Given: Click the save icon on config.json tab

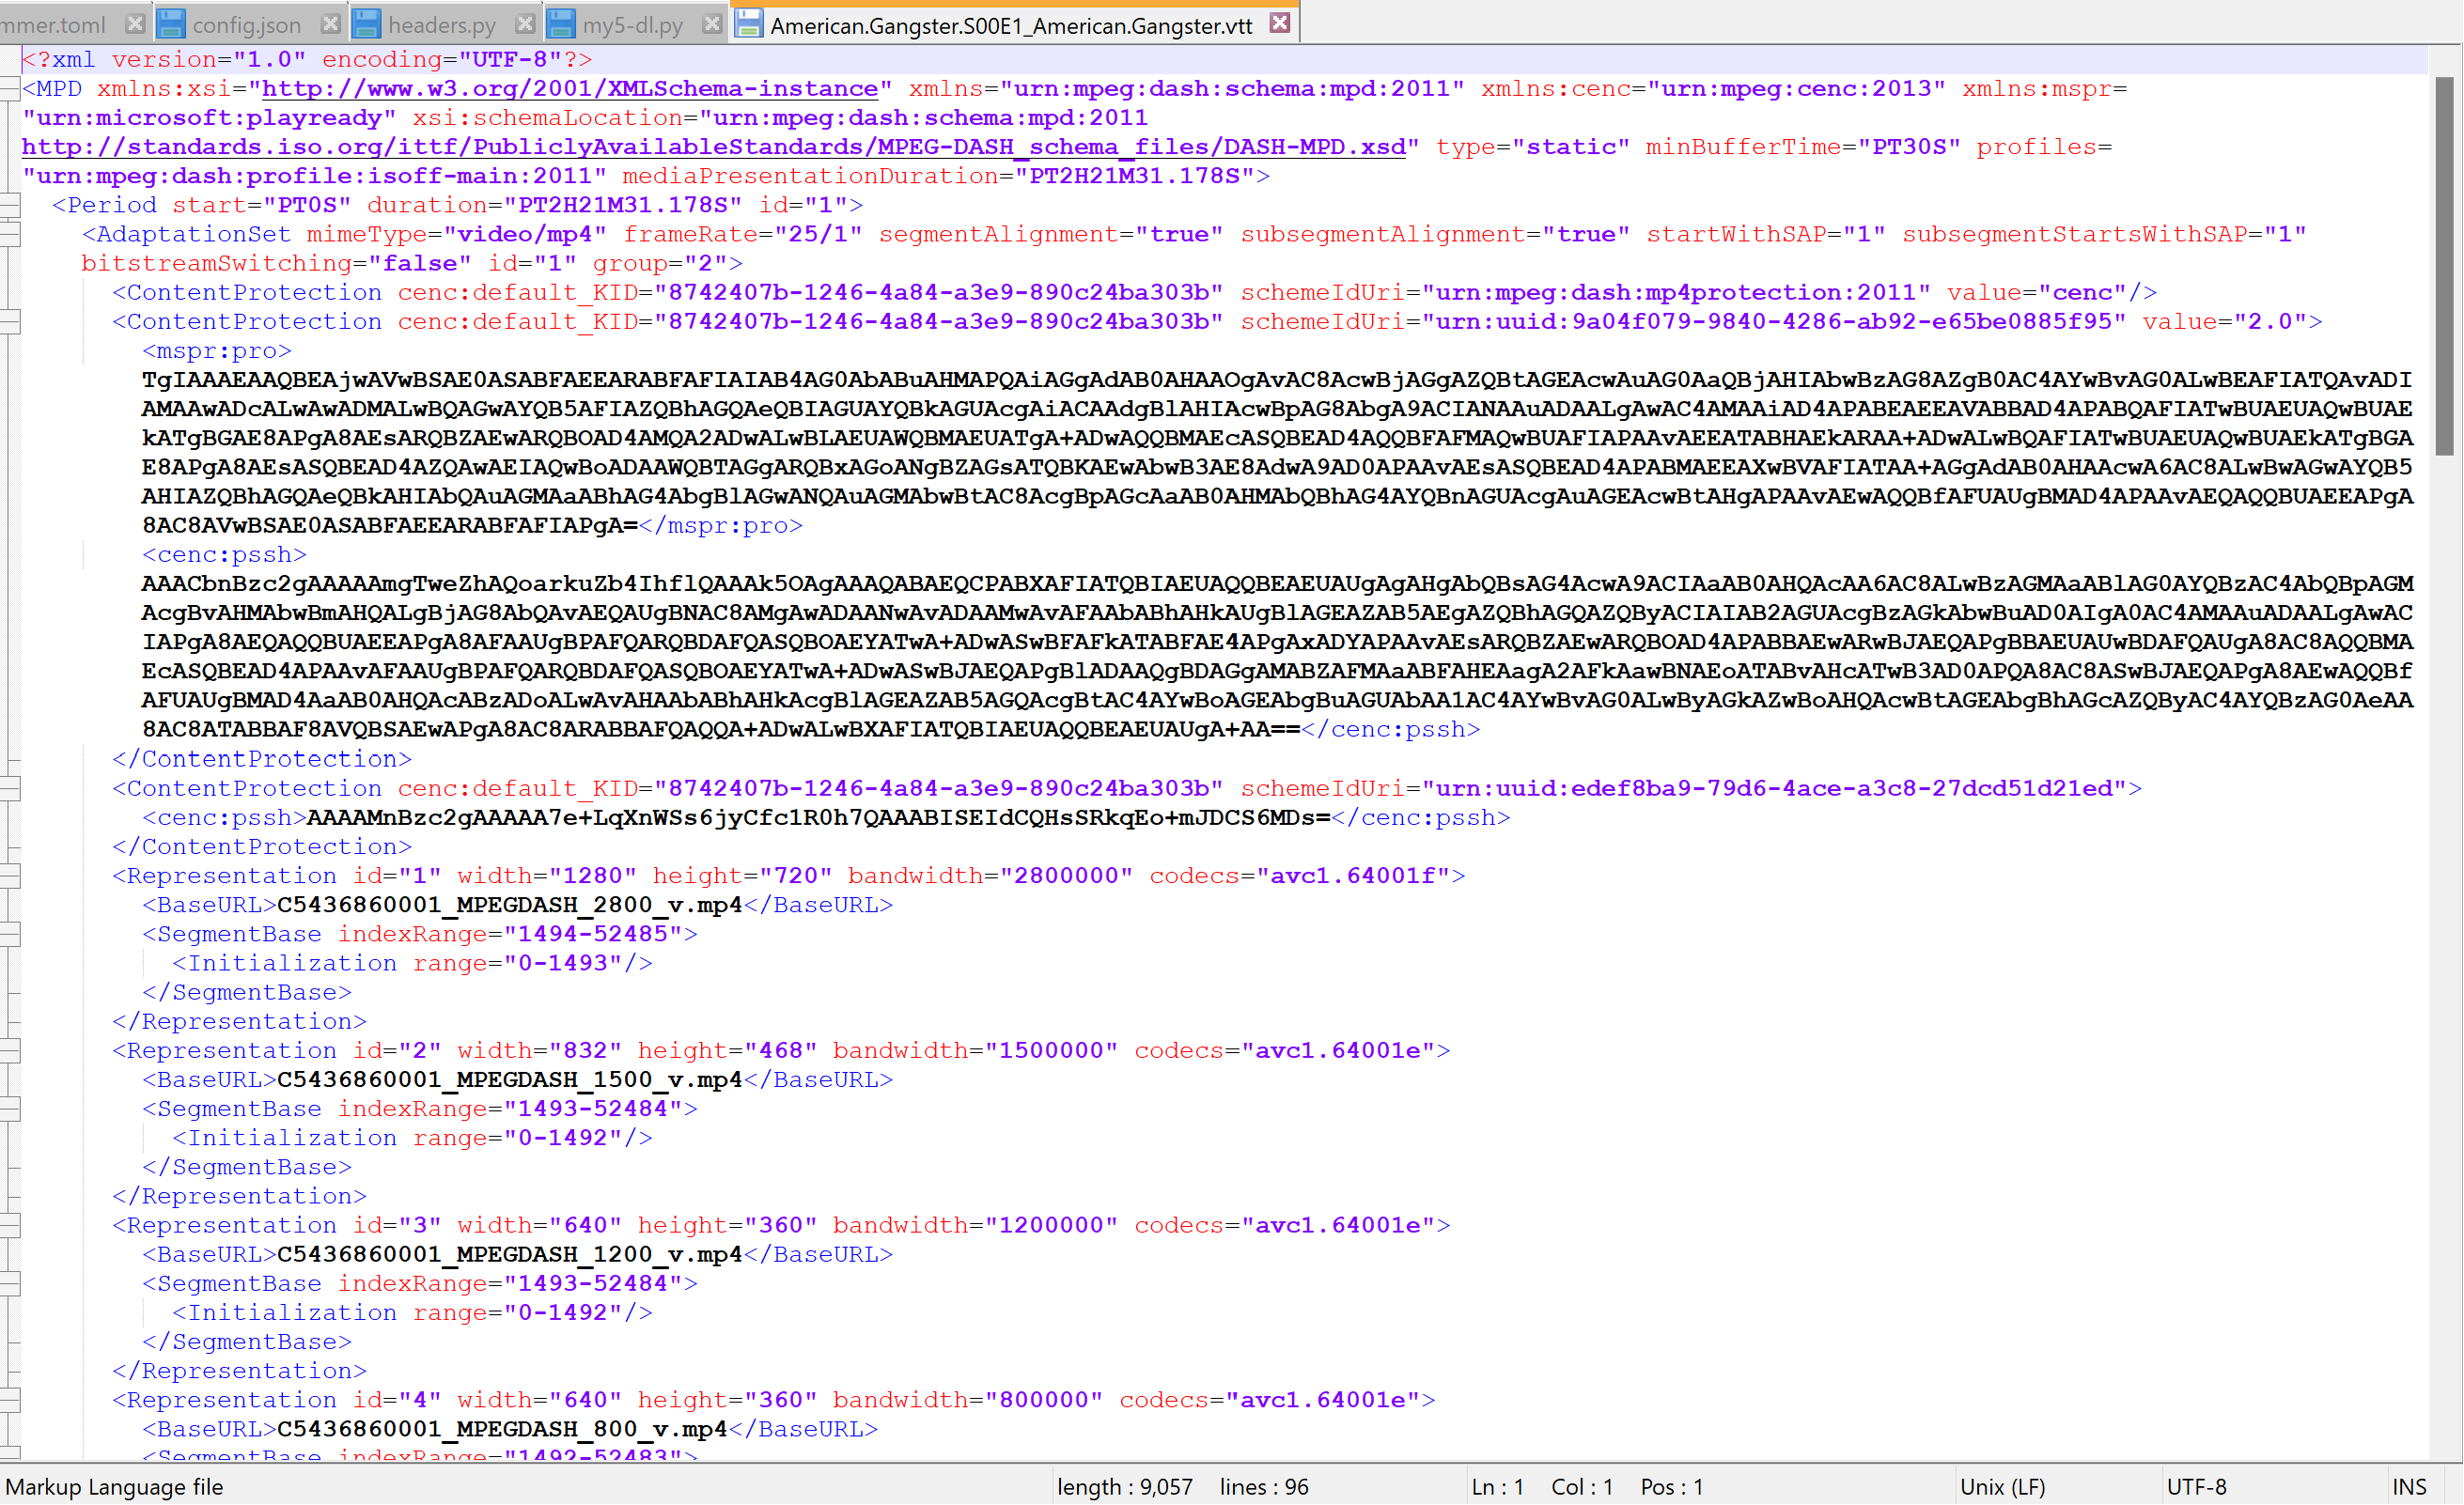Looking at the screenshot, I should [171, 24].
